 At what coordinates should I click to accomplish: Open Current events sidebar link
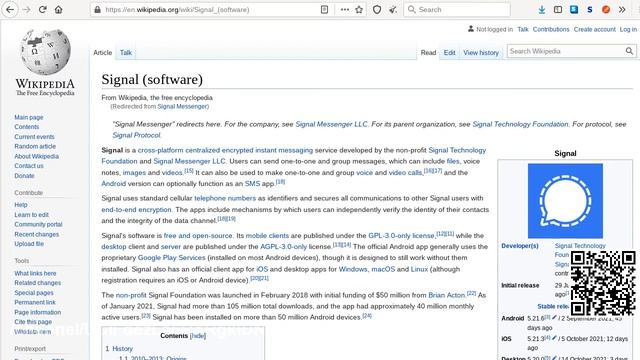[34, 137]
